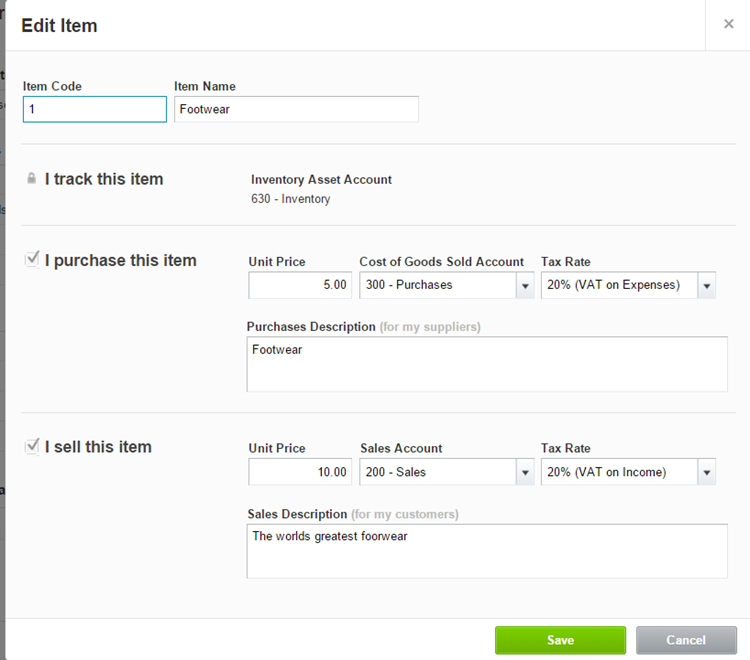Image resolution: width=750 pixels, height=660 pixels.
Task: Select the purchase Unit Price field showing 5.00
Action: pyautogui.click(x=300, y=285)
